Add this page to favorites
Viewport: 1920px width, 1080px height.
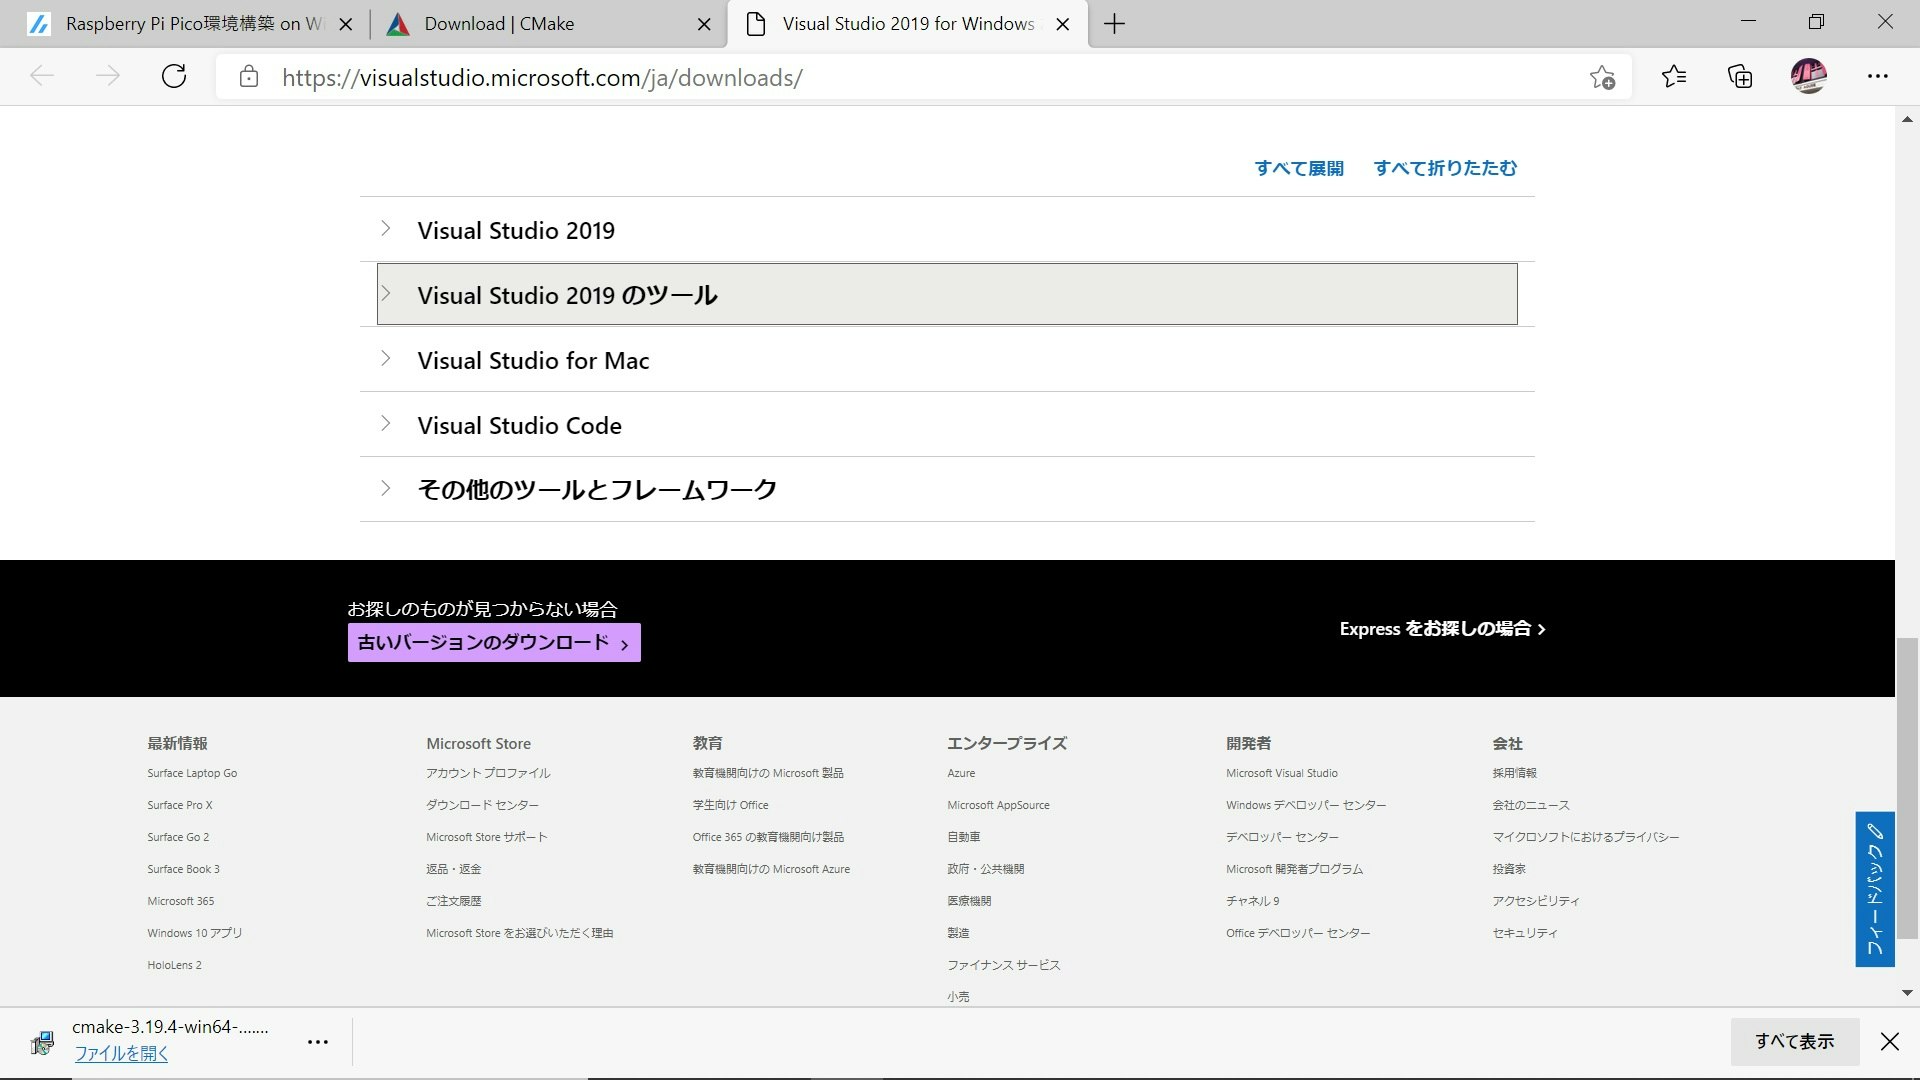1604,77
